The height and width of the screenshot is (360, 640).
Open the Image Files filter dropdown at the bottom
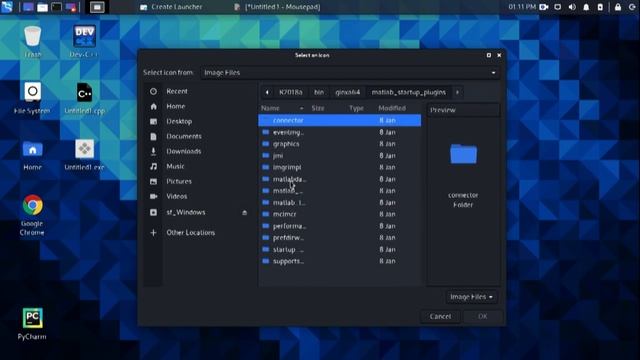point(471,297)
